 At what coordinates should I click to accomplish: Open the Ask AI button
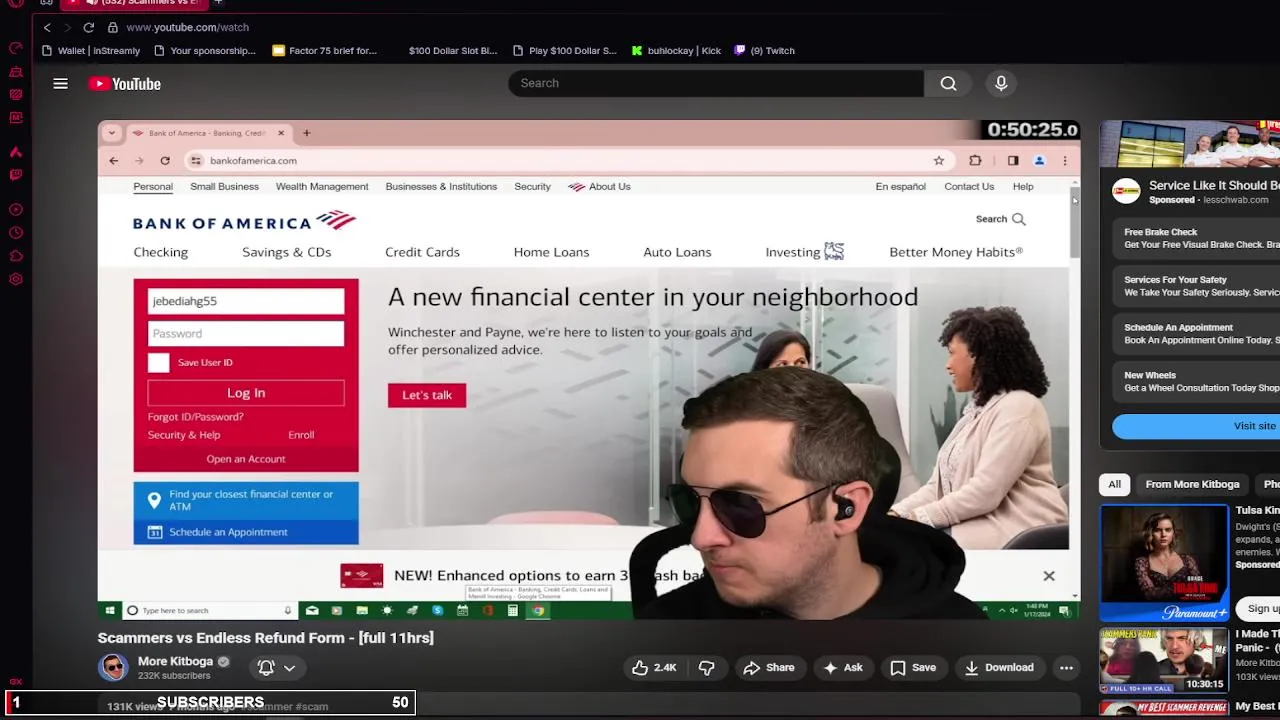tap(841, 668)
